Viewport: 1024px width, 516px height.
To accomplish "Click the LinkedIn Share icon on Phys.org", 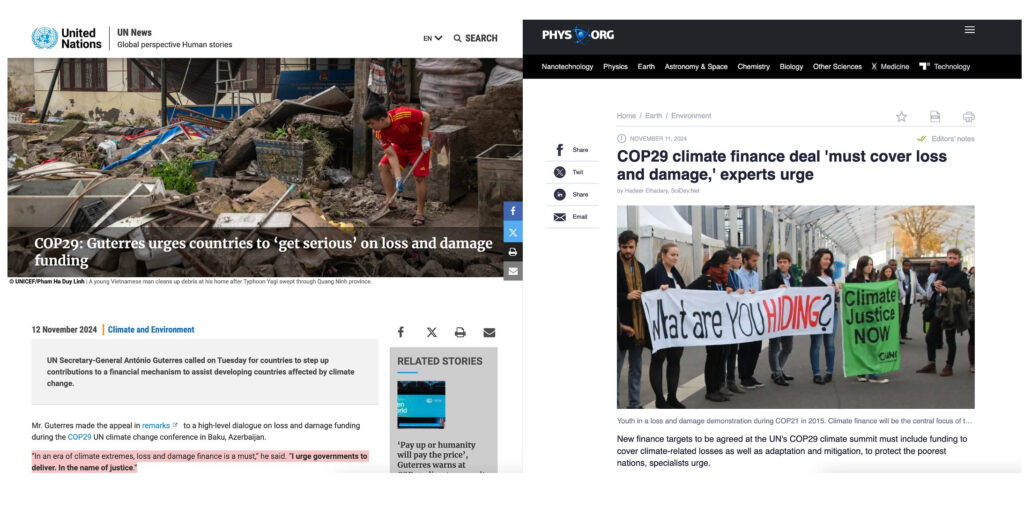I will coord(560,195).
